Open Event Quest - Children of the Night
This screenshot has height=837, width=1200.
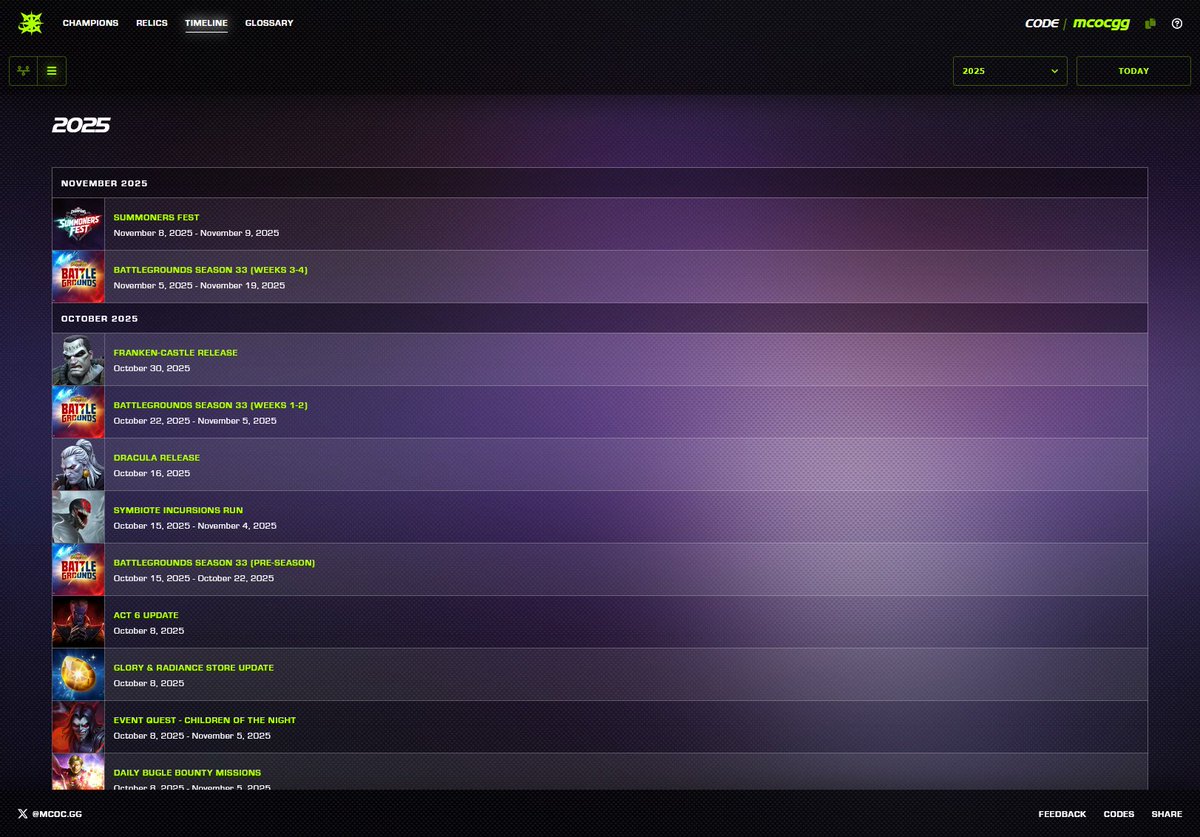click(x=205, y=720)
